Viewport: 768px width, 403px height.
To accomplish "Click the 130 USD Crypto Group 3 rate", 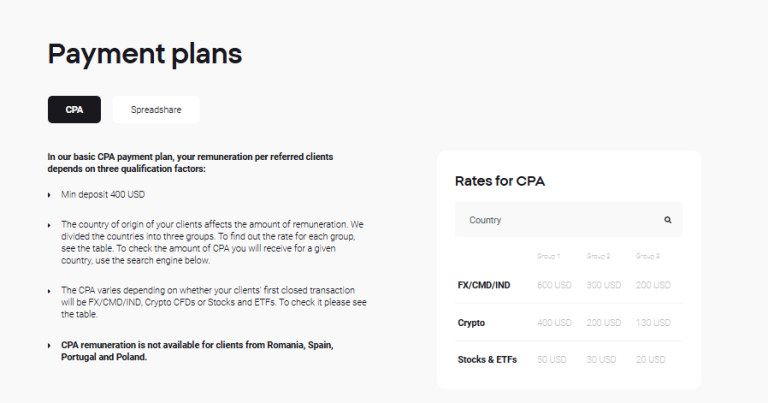I will [653, 323].
